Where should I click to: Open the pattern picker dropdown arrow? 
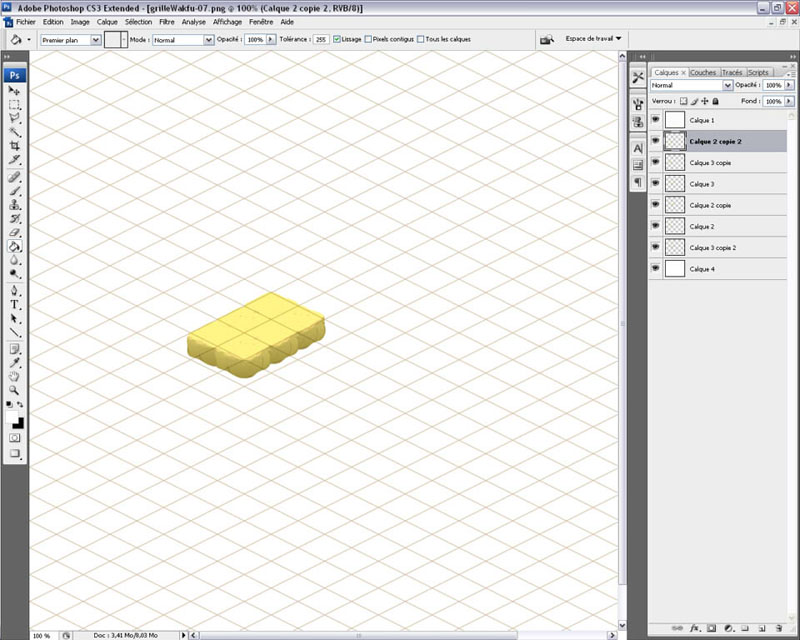124,40
